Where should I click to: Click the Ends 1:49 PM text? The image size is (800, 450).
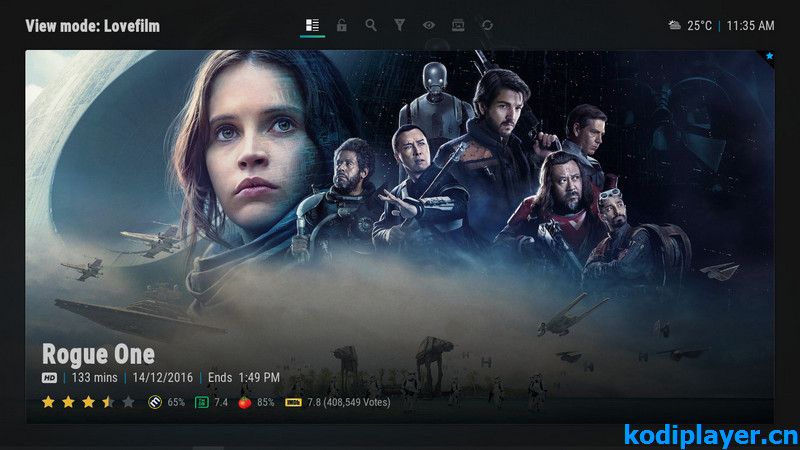[x=244, y=378]
